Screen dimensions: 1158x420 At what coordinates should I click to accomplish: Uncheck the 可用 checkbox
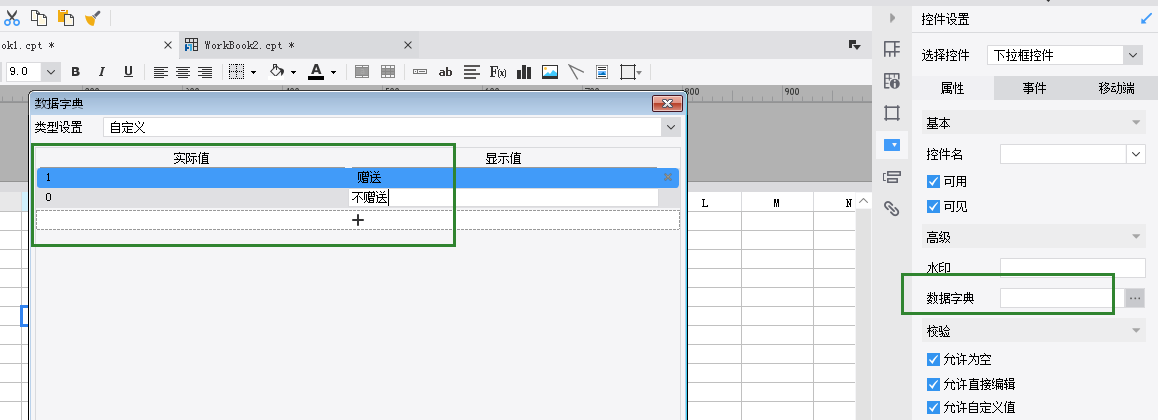(x=933, y=182)
